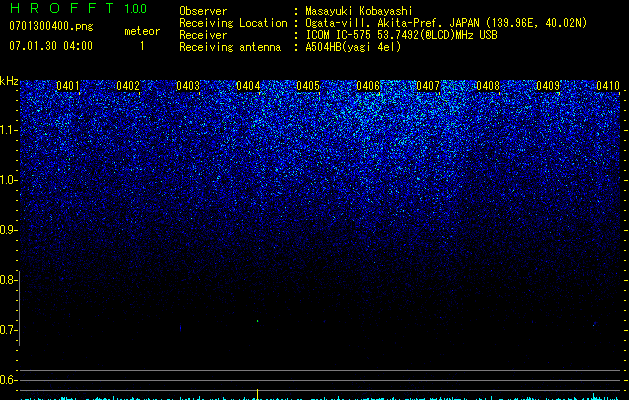The width and height of the screenshot is (629, 400).
Task: Click the Receiver label
Action: [203, 35]
